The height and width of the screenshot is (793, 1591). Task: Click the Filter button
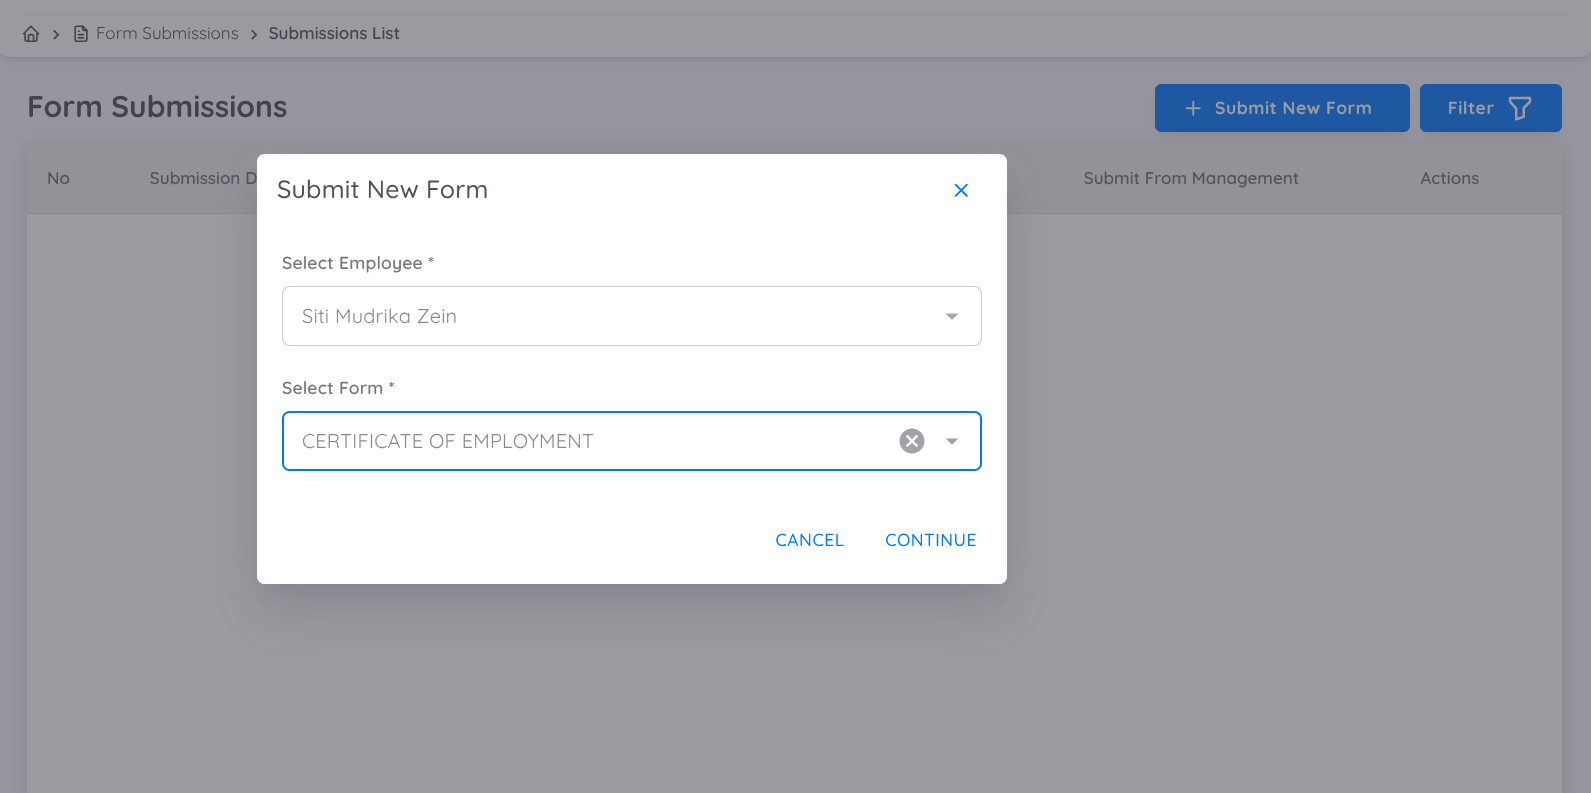coord(1490,107)
